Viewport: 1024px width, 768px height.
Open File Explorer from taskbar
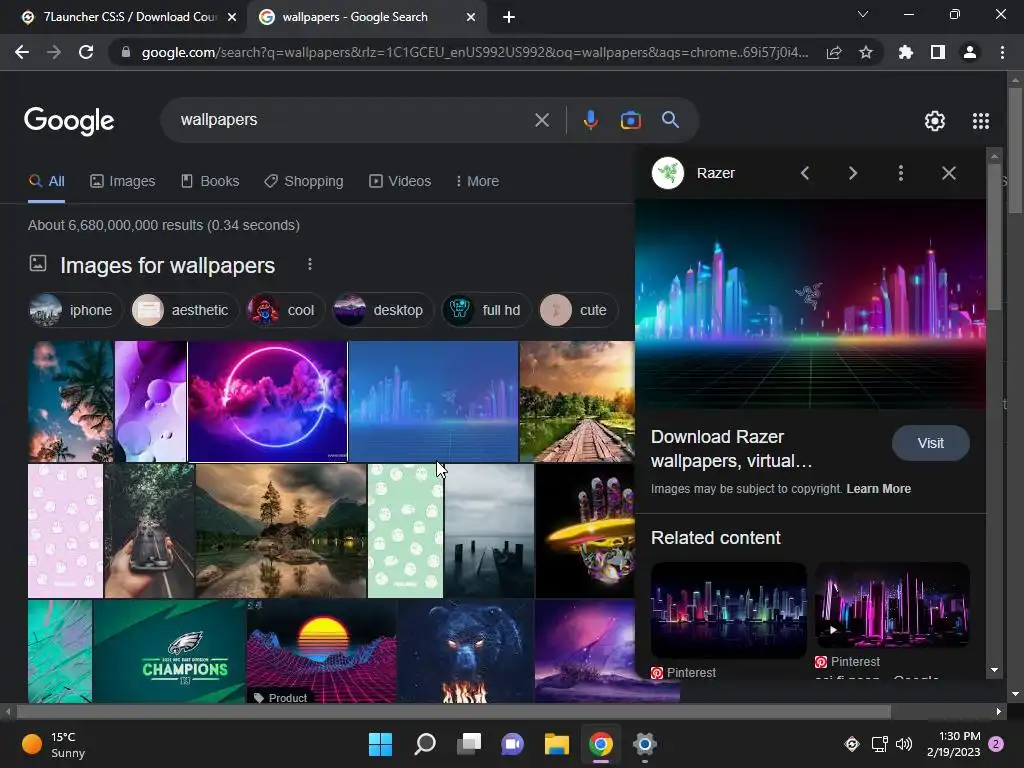pyautogui.click(x=557, y=744)
